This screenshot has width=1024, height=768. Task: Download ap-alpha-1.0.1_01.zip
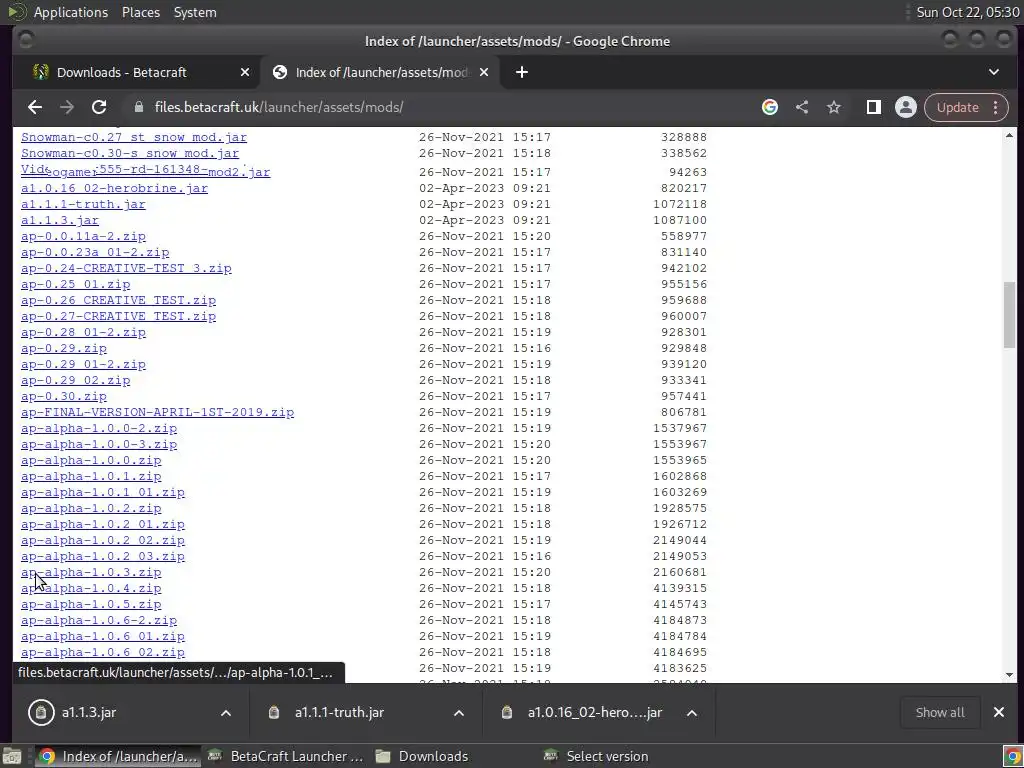[x=103, y=492]
